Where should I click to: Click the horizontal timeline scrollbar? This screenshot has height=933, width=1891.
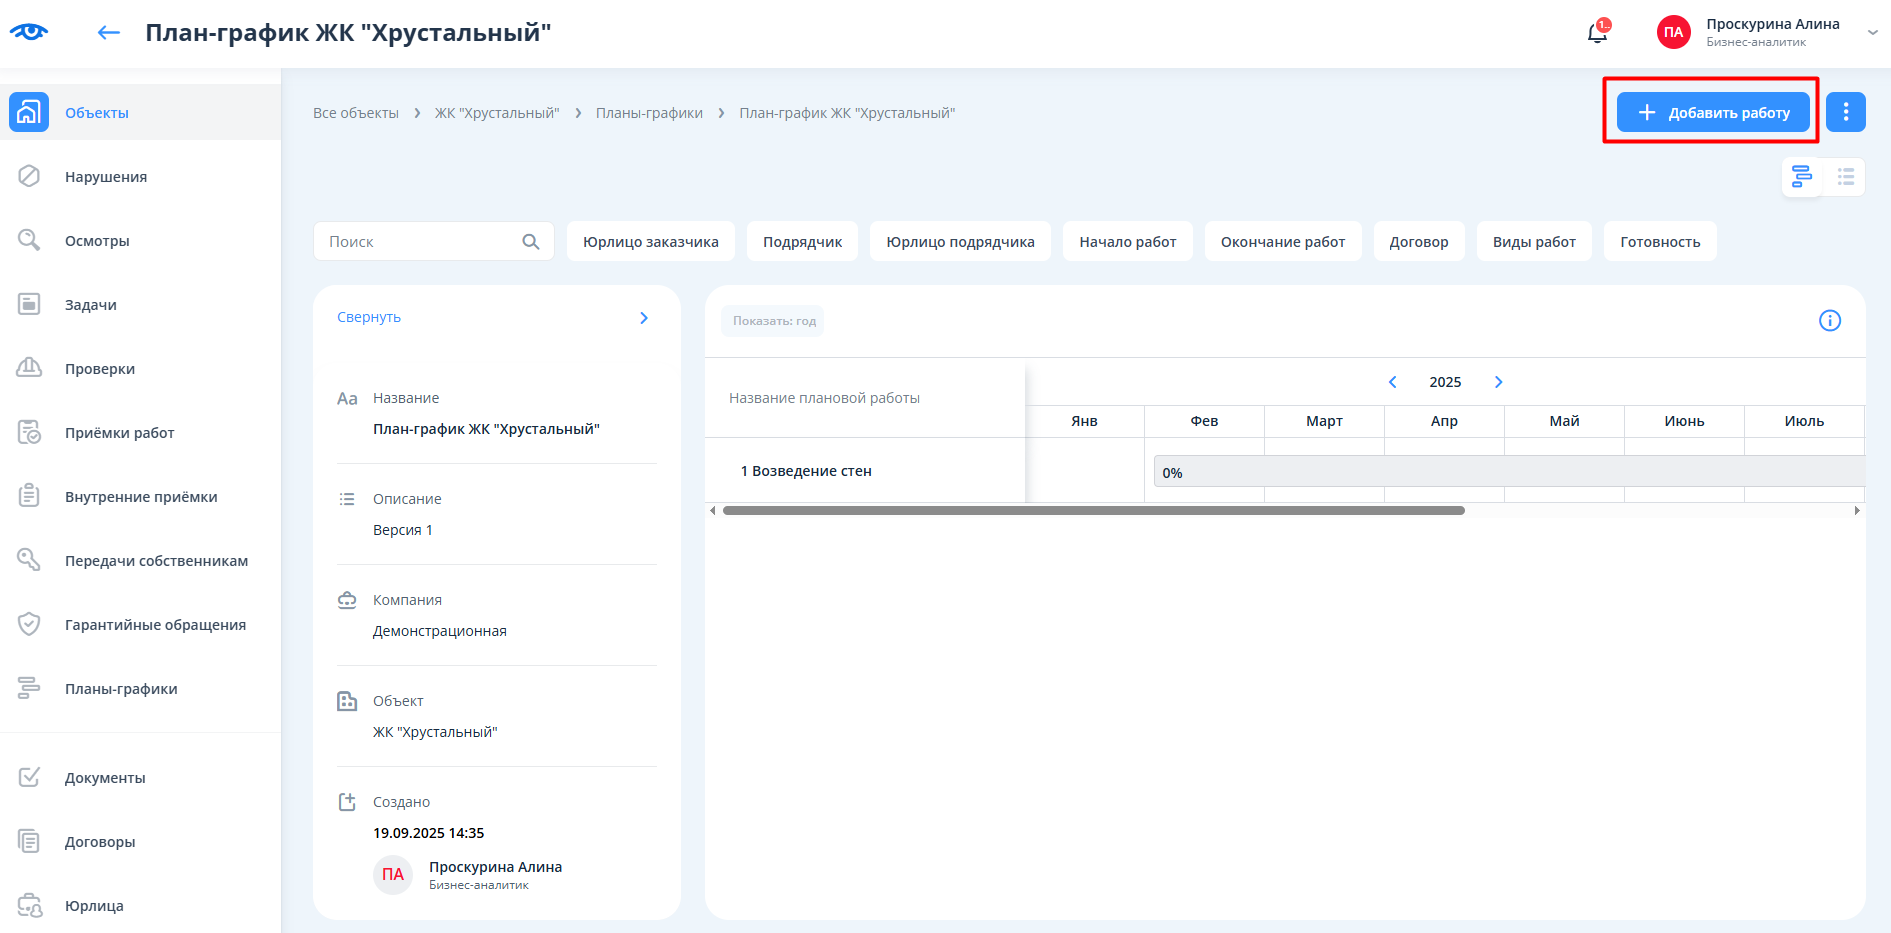[x=1093, y=511]
